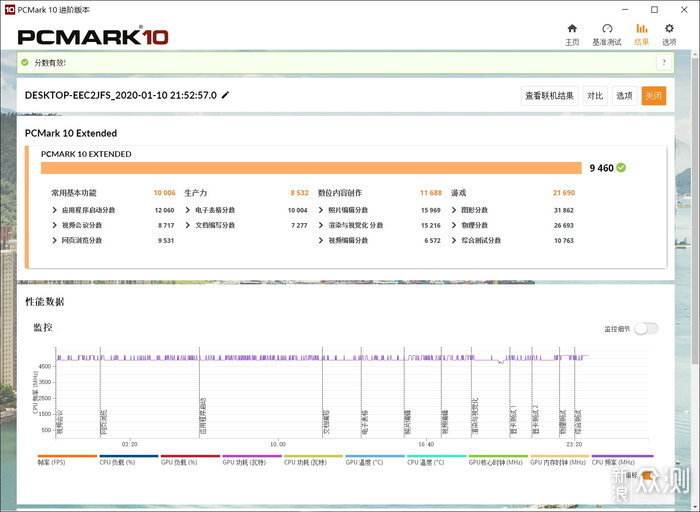Viewport: 700px width, 512px height.
Task: Click the pencil icon to rename result
Action: pyautogui.click(x=225, y=95)
